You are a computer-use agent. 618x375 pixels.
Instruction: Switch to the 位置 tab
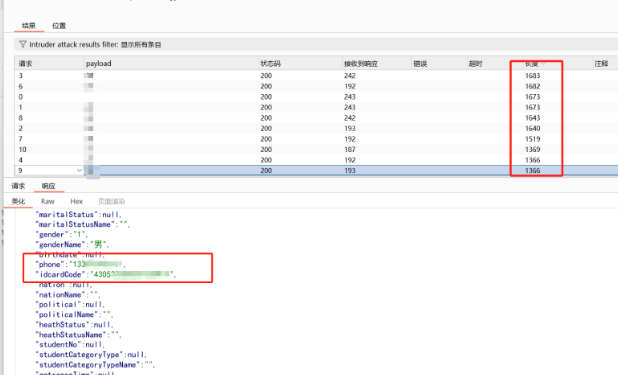pyautogui.click(x=59, y=26)
